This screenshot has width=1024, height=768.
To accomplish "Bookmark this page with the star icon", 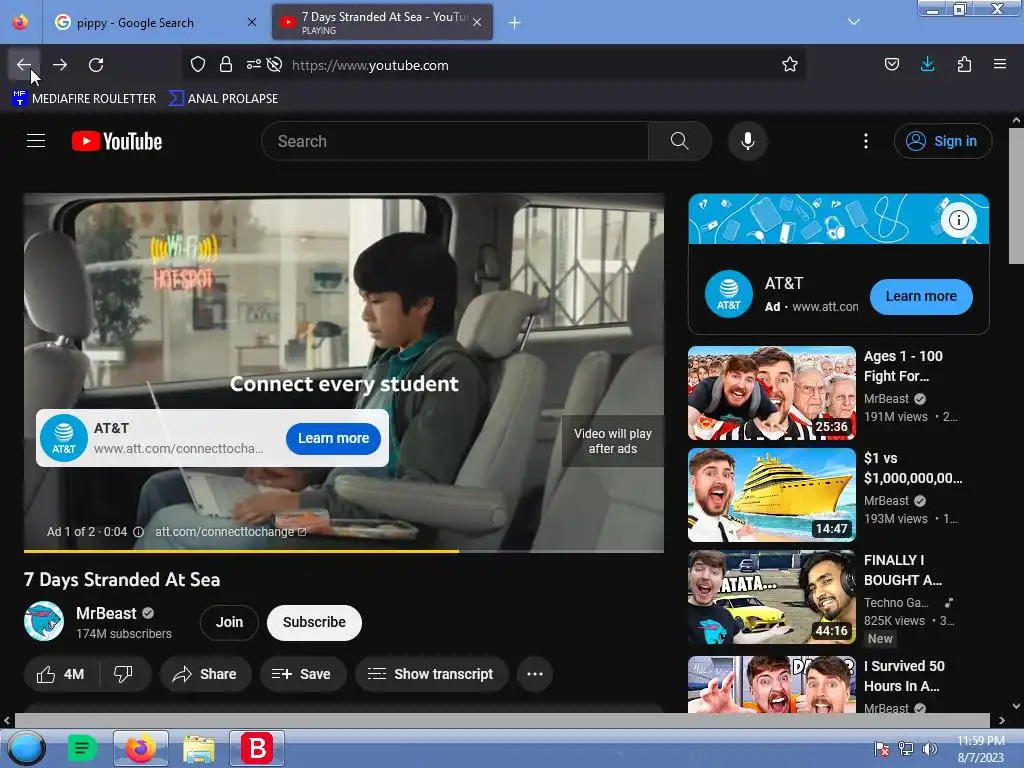I will (790, 65).
